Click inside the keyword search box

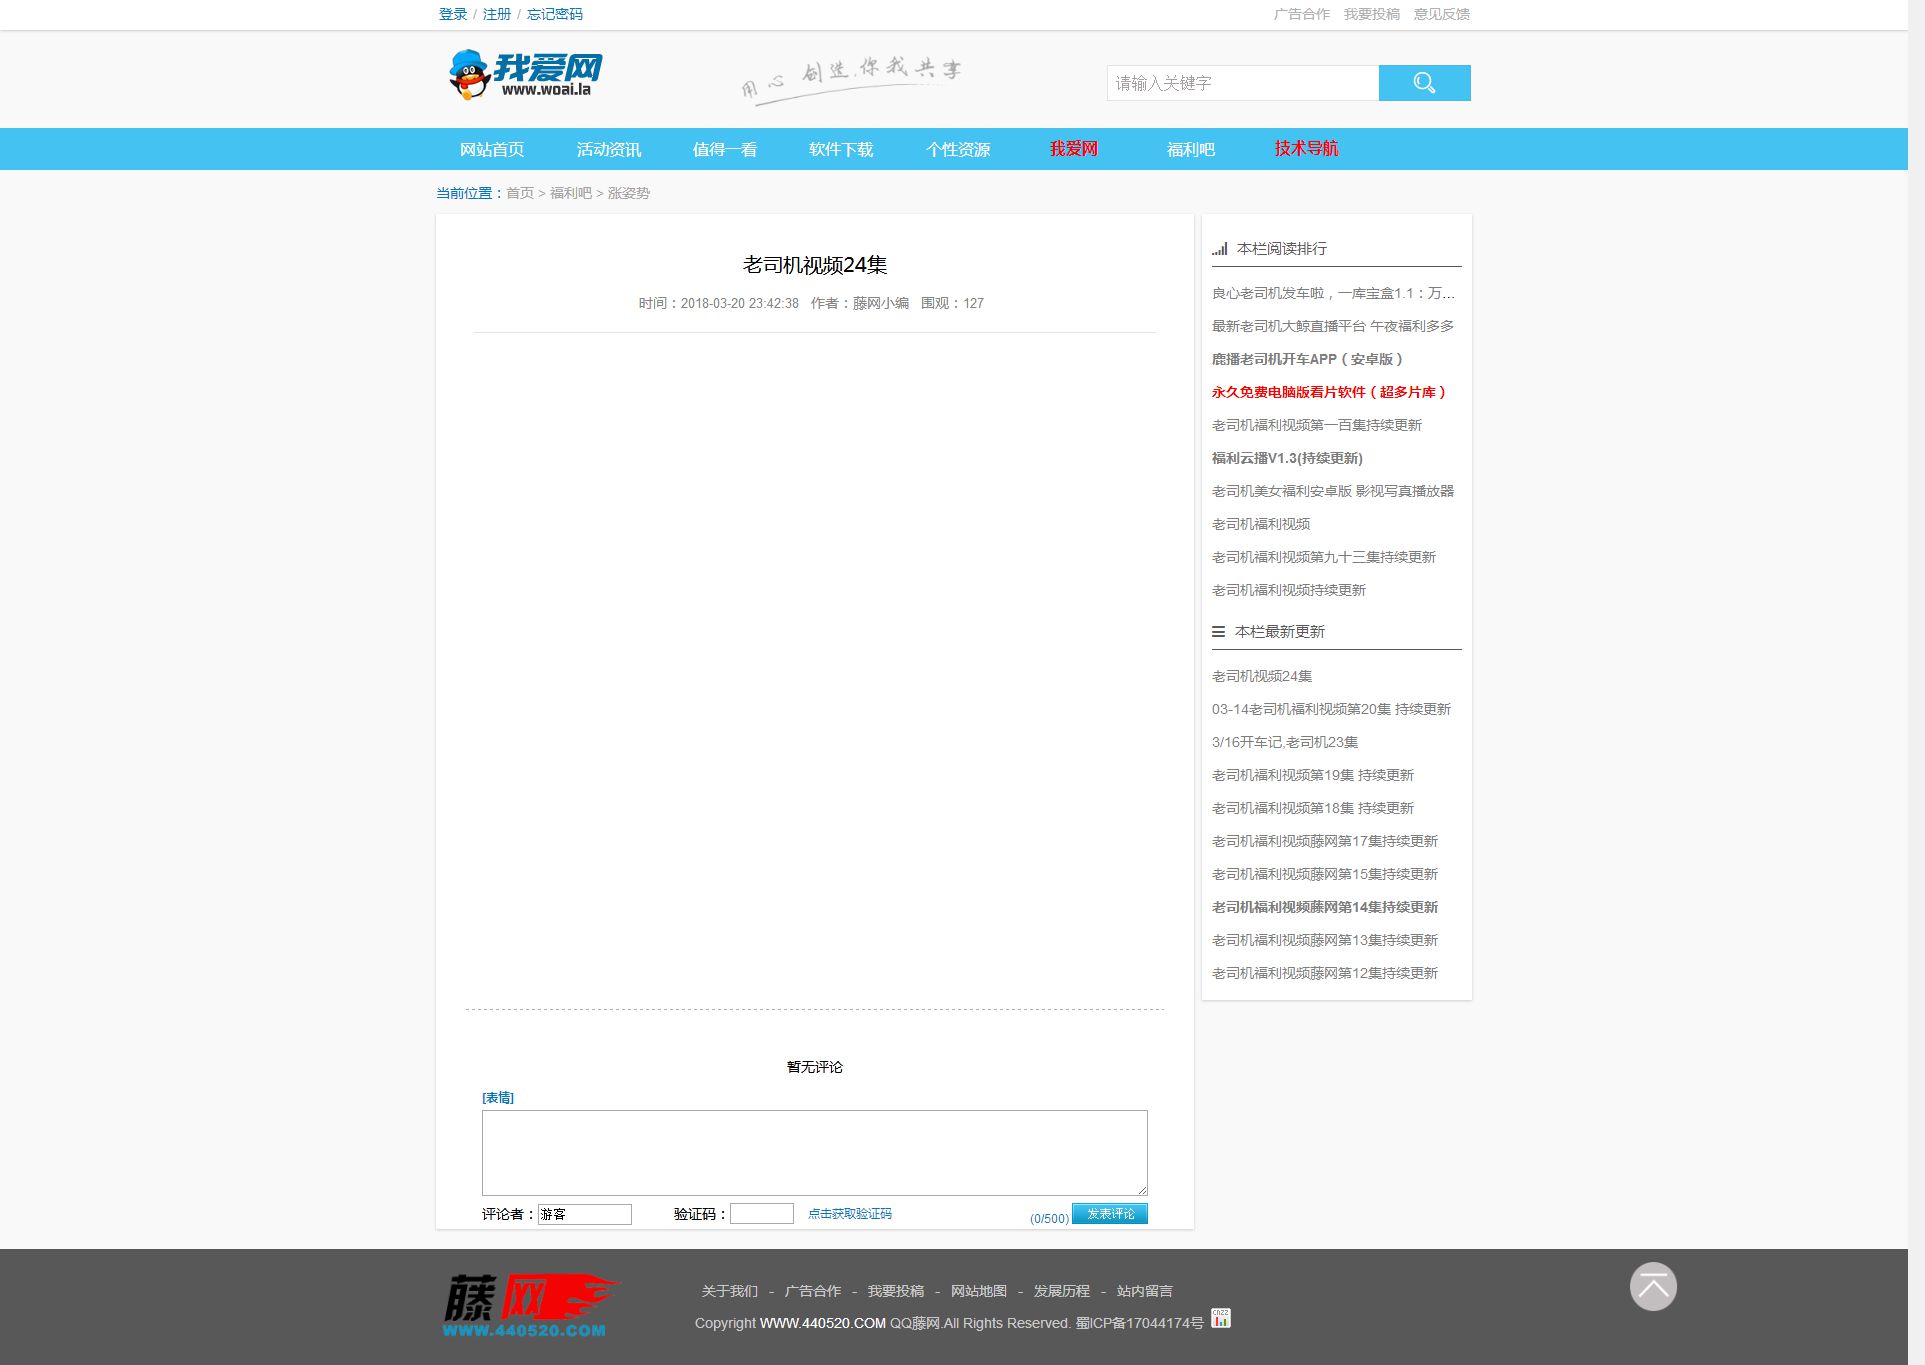tap(1240, 83)
